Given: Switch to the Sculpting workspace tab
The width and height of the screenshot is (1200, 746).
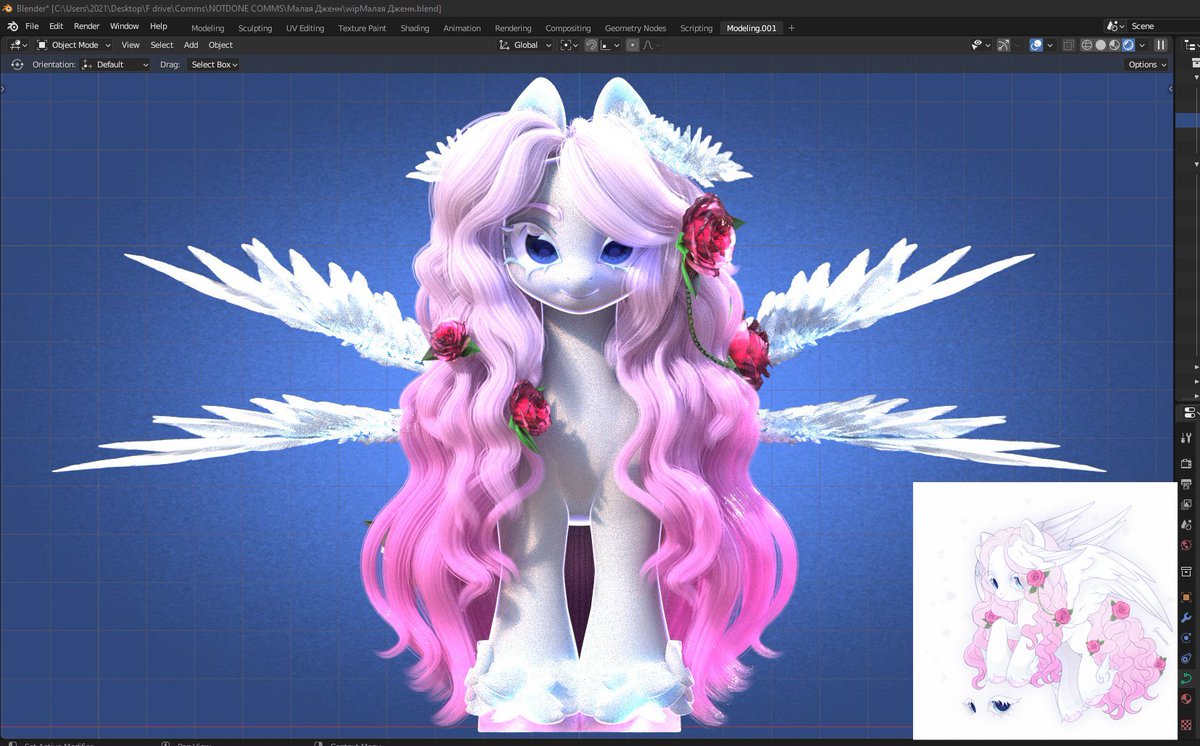Looking at the screenshot, I should tap(255, 28).
